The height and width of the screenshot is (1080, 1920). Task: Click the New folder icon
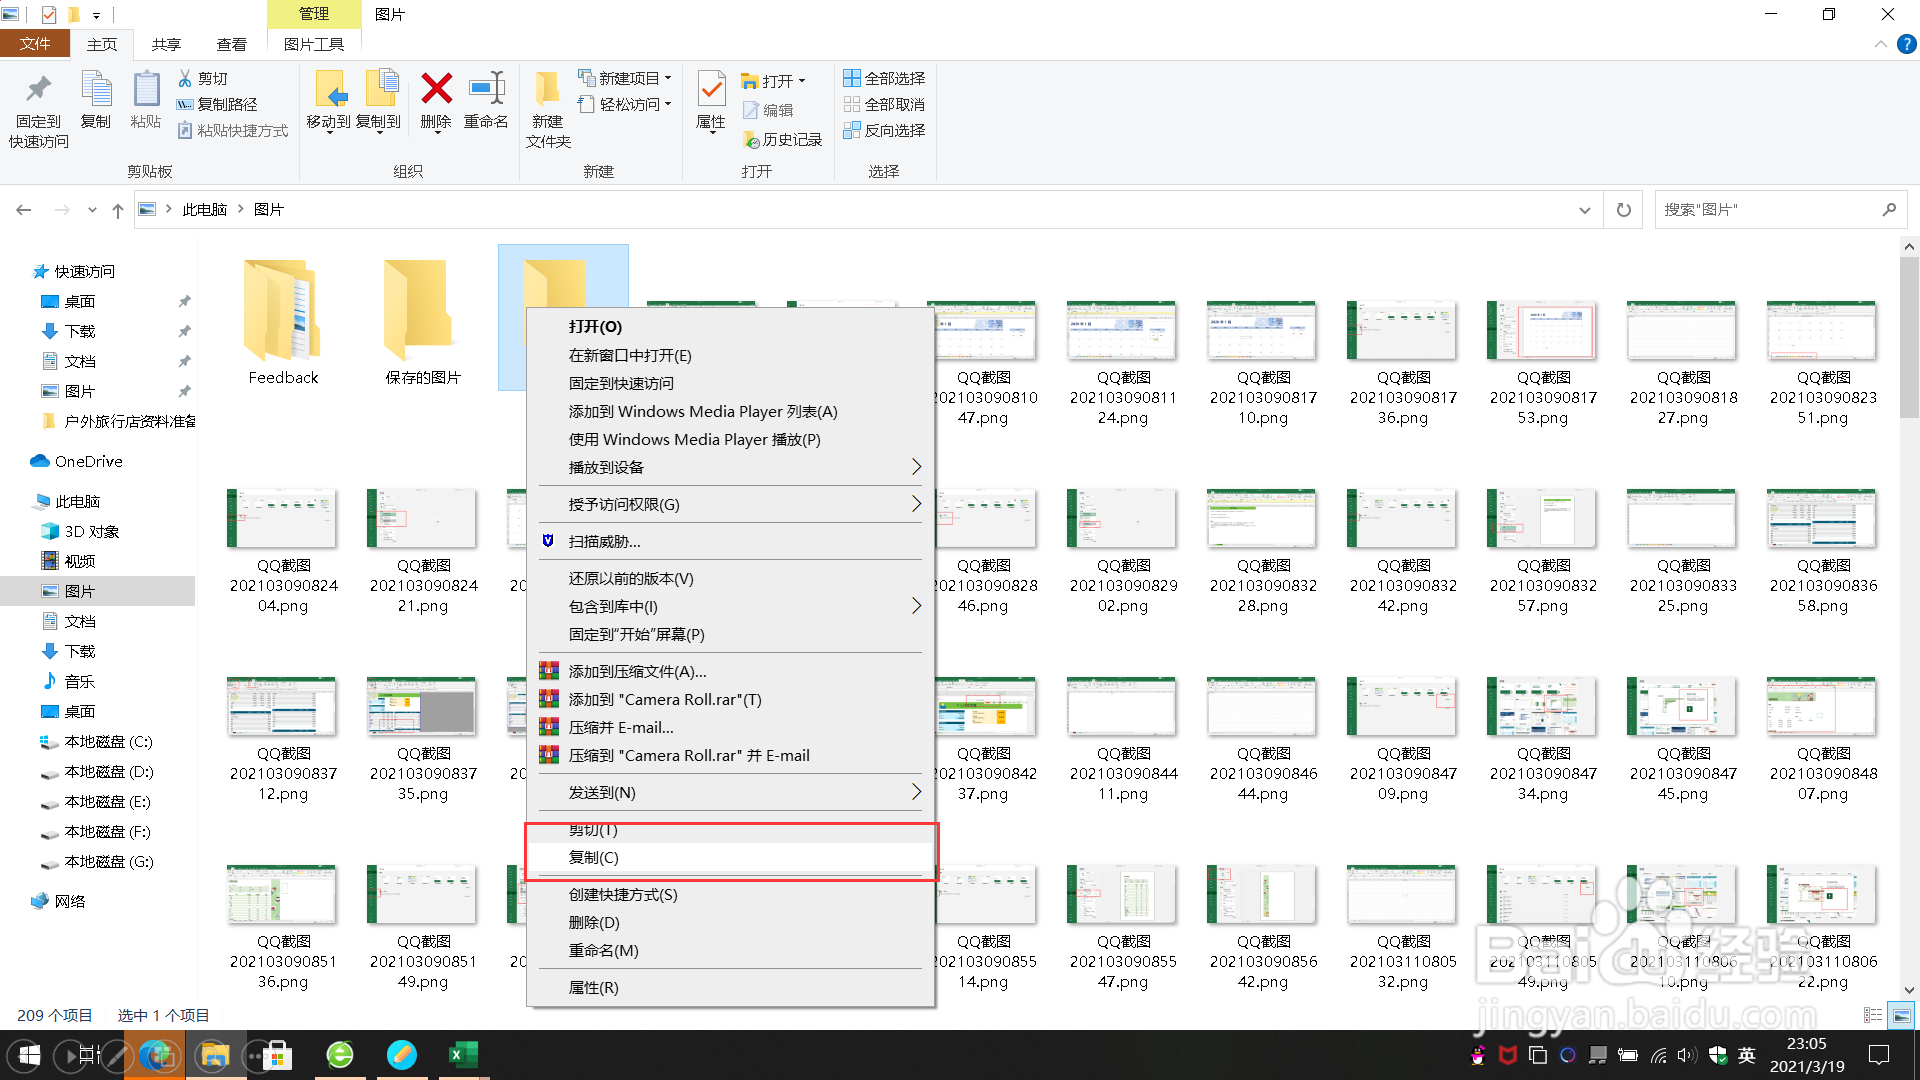click(x=547, y=90)
